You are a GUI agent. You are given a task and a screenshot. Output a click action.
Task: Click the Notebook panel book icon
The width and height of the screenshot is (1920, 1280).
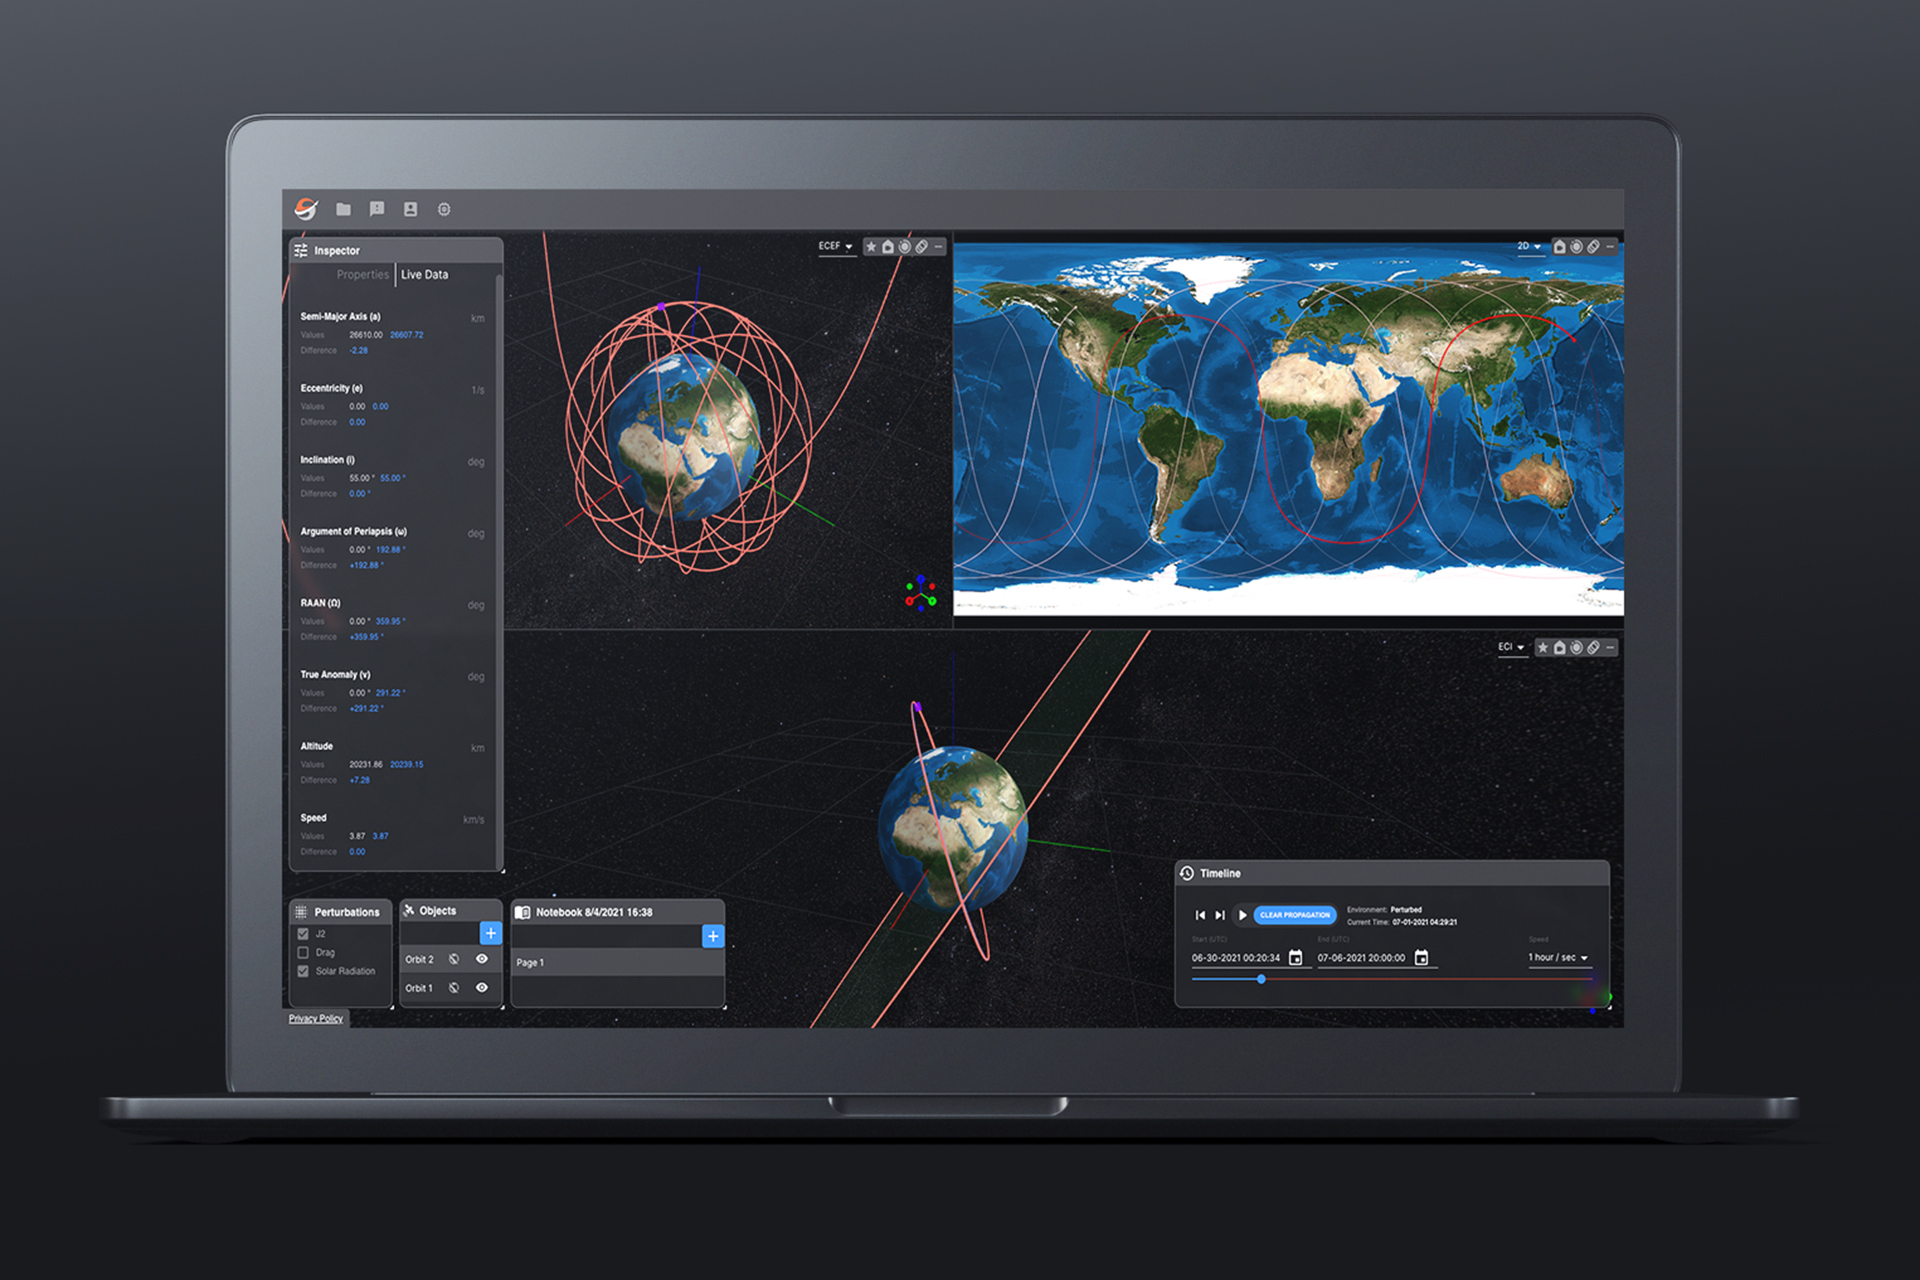522,912
